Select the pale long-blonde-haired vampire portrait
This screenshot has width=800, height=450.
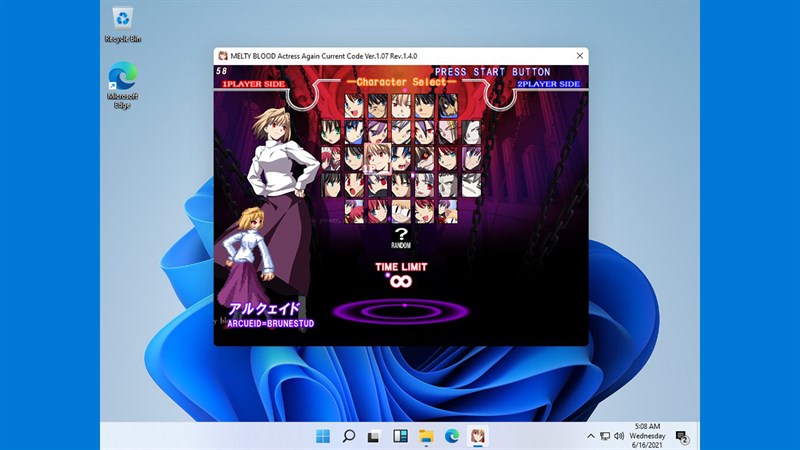pyautogui.click(x=448, y=132)
